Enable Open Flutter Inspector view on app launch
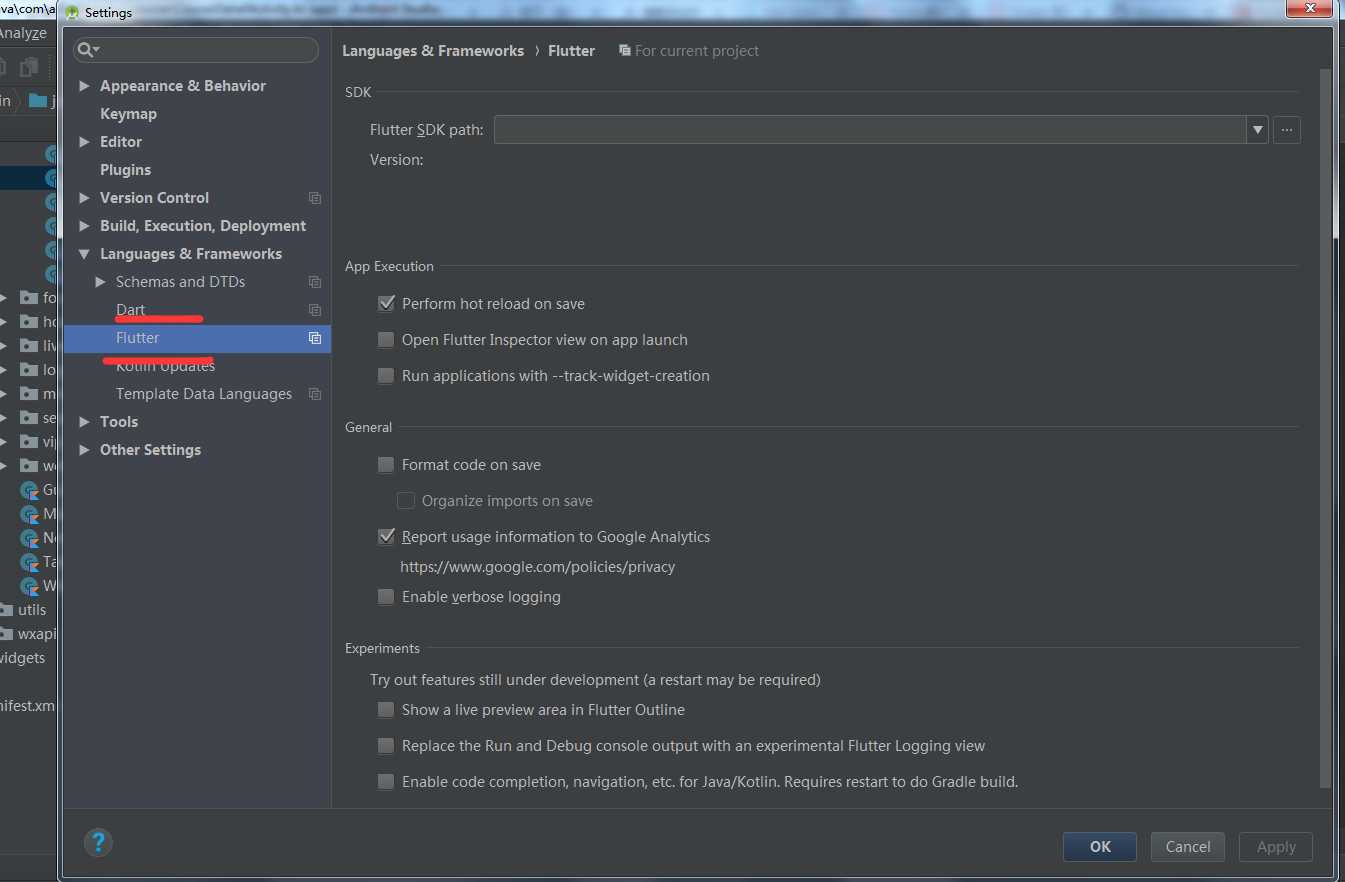 click(x=386, y=340)
